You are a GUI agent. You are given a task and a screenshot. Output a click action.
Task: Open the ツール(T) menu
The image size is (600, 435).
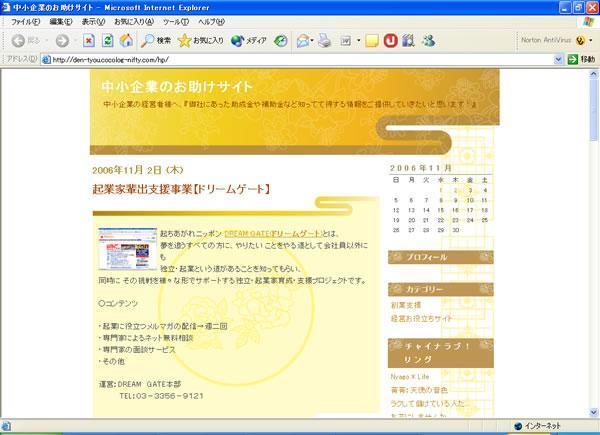click(176, 22)
